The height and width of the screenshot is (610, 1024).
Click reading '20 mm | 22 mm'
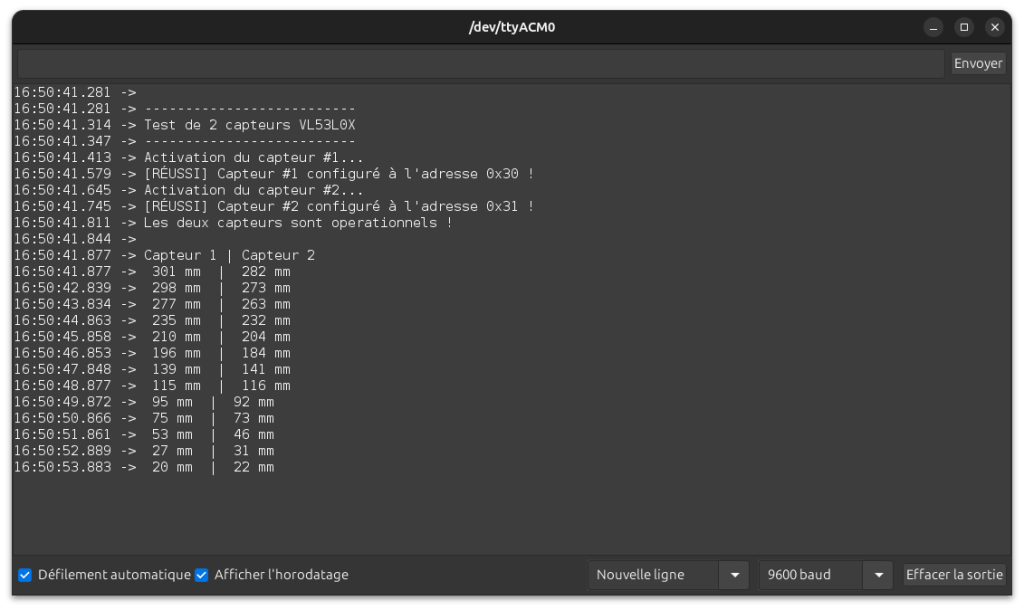click(x=213, y=468)
